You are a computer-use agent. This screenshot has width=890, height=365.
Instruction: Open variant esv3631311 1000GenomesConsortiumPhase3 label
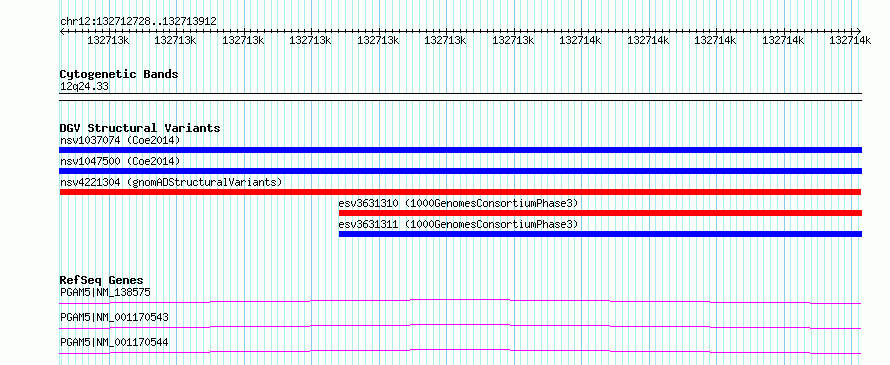point(458,224)
